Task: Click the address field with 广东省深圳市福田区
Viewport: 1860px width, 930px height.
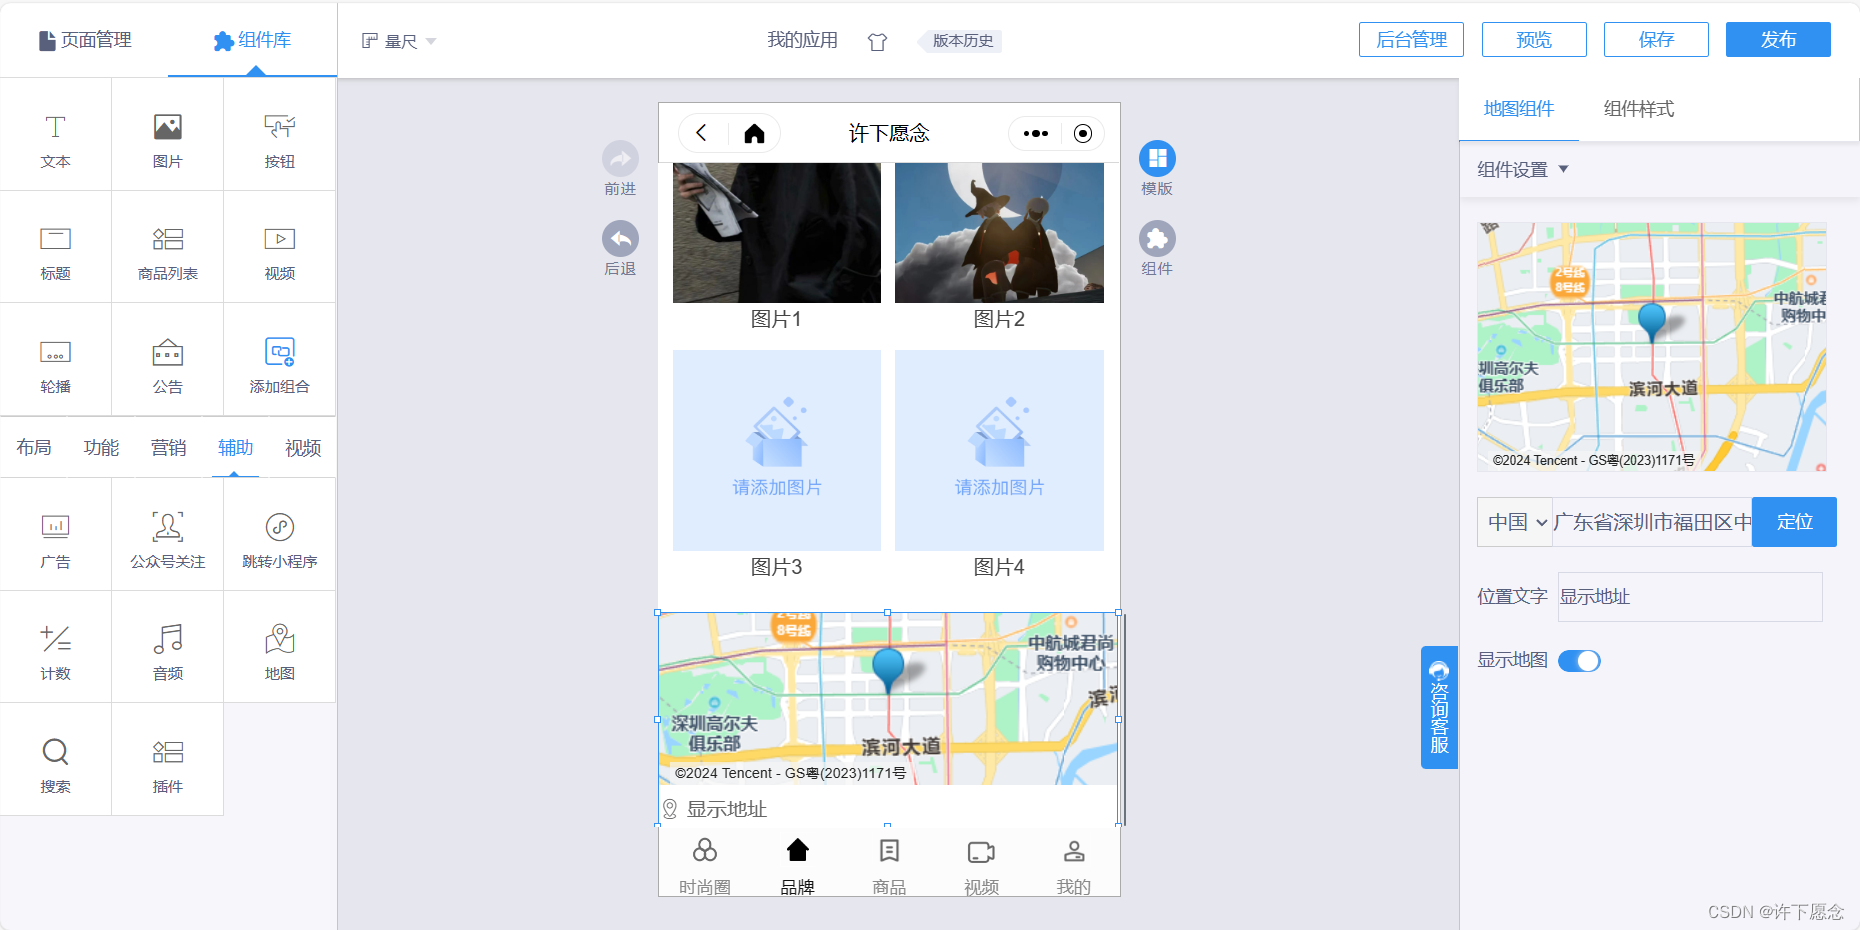Action: coord(1652,522)
